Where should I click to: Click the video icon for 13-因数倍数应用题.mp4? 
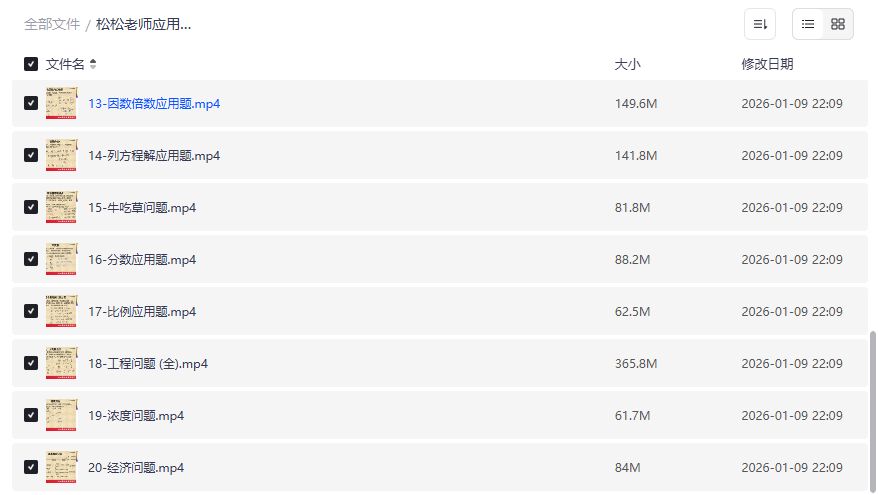(x=61, y=103)
